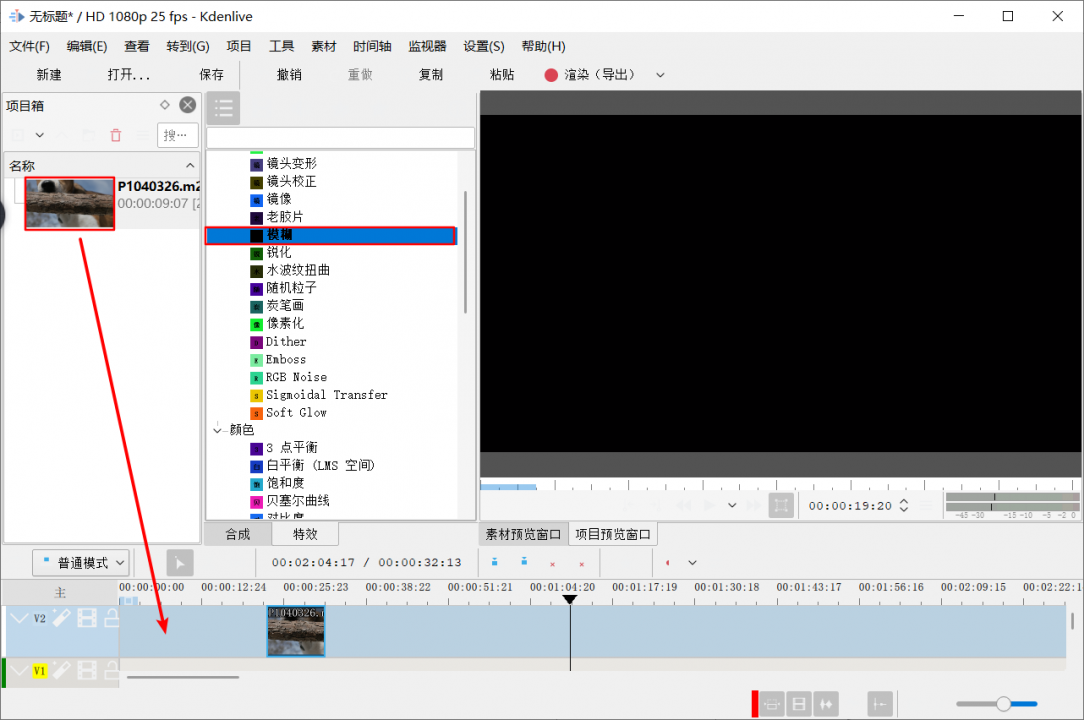This screenshot has width=1084, height=720.
Task: Collapse the 颜色 effects category
Action: click(x=218, y=430)
